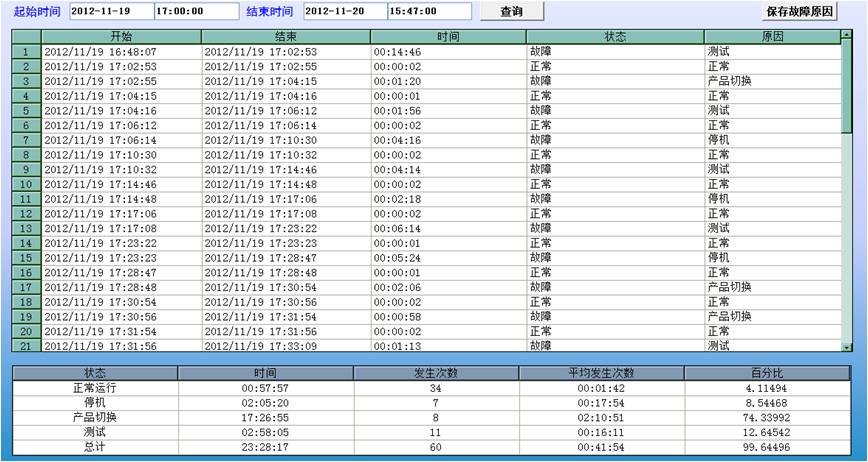Click the 查询 query button

[511, 11]
